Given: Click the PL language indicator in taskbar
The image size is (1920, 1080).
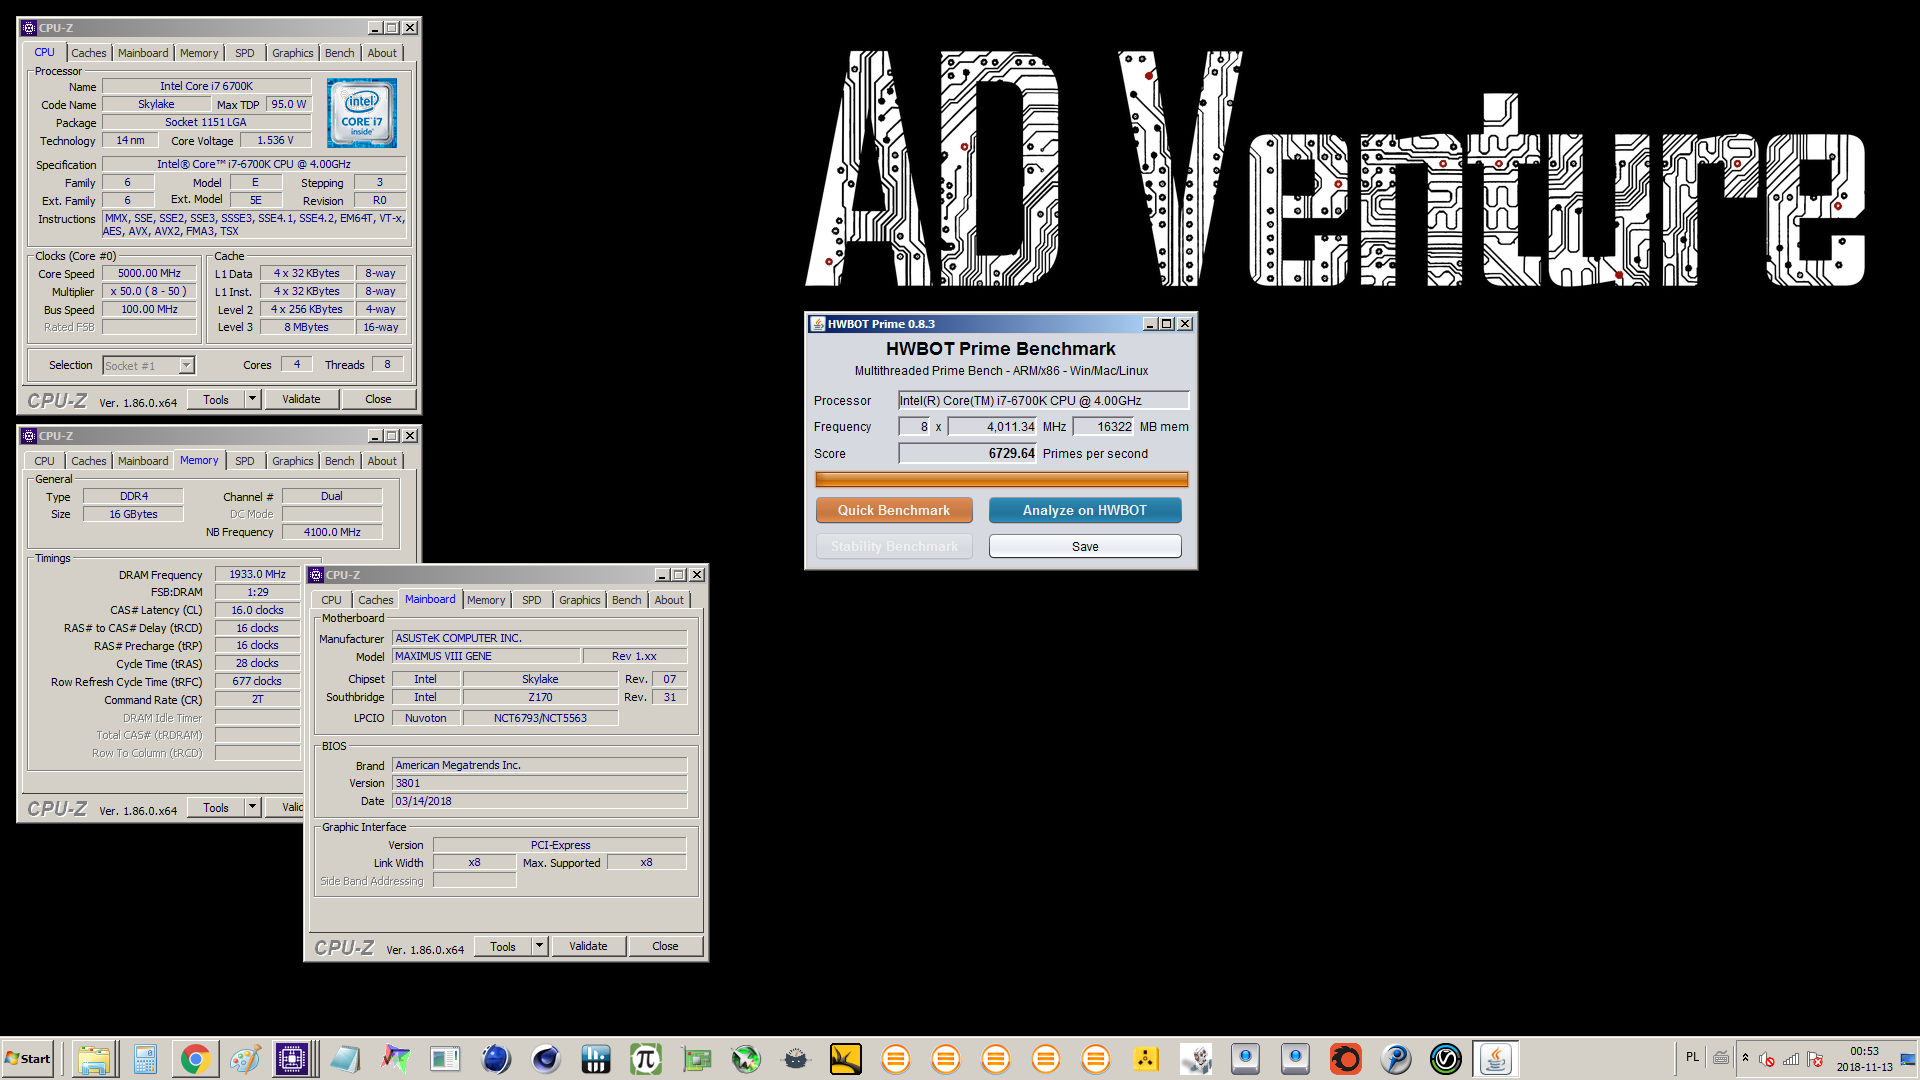Looking at the screenshot, I should tap(1692, 1057).
